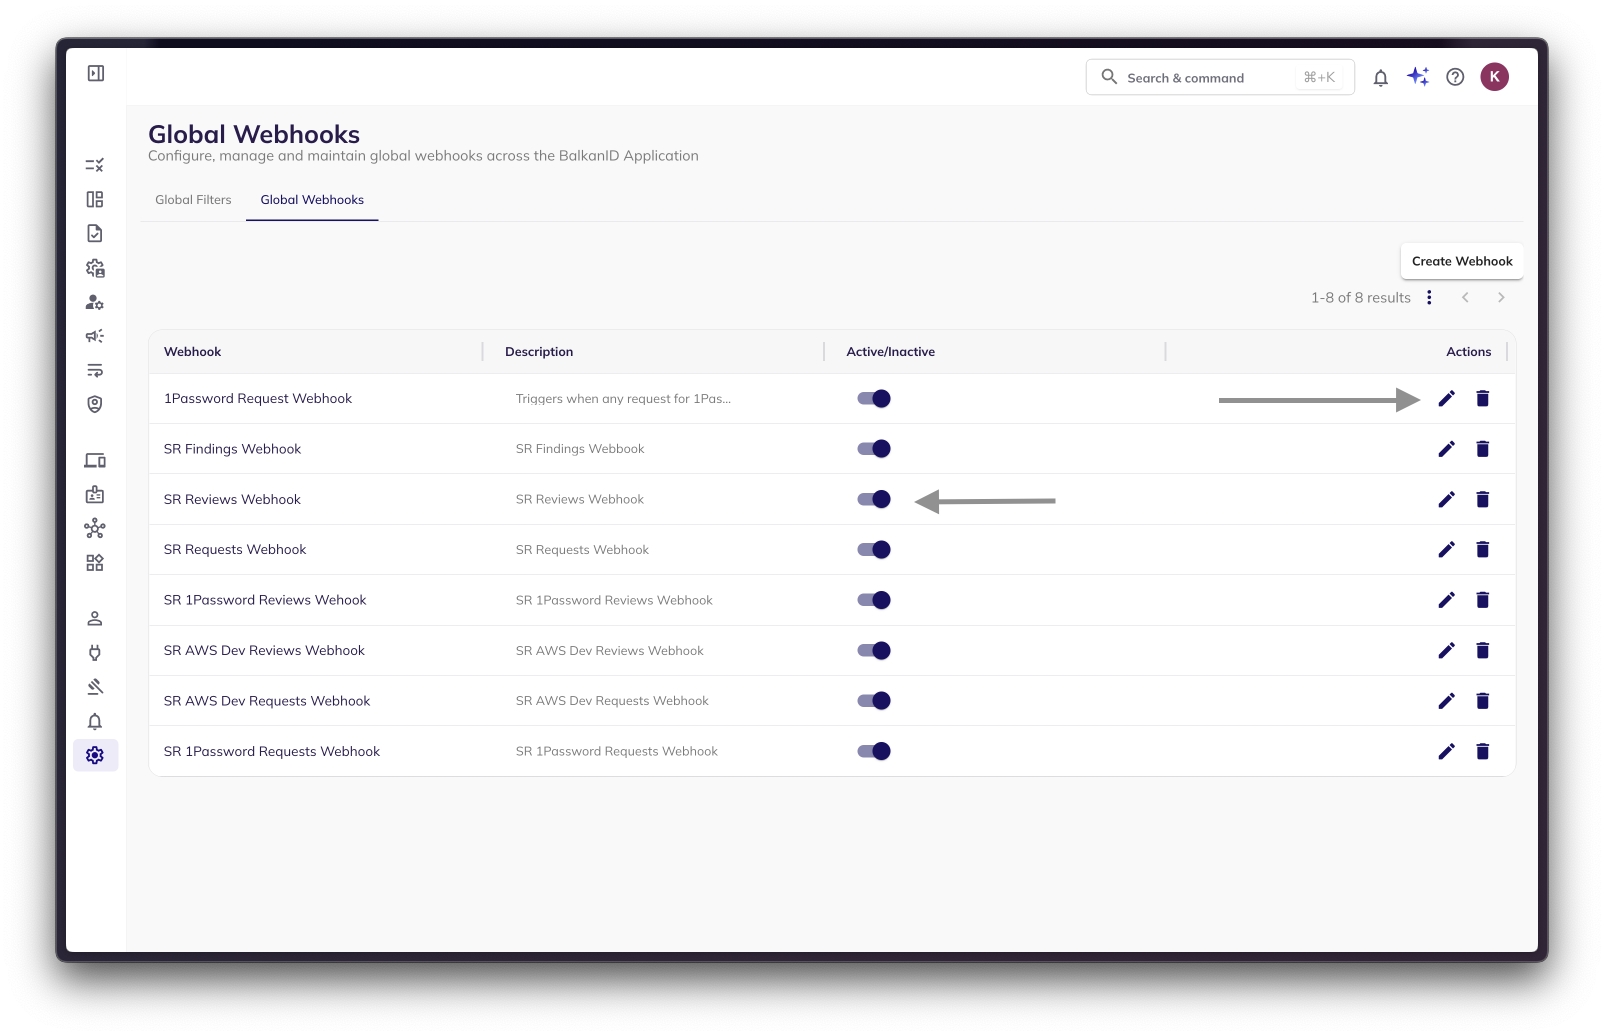Viewport: 1604px width, 1036px height.
Task: Edit the 1Password Request Webhook
Action: click(x=1446, y=399)
